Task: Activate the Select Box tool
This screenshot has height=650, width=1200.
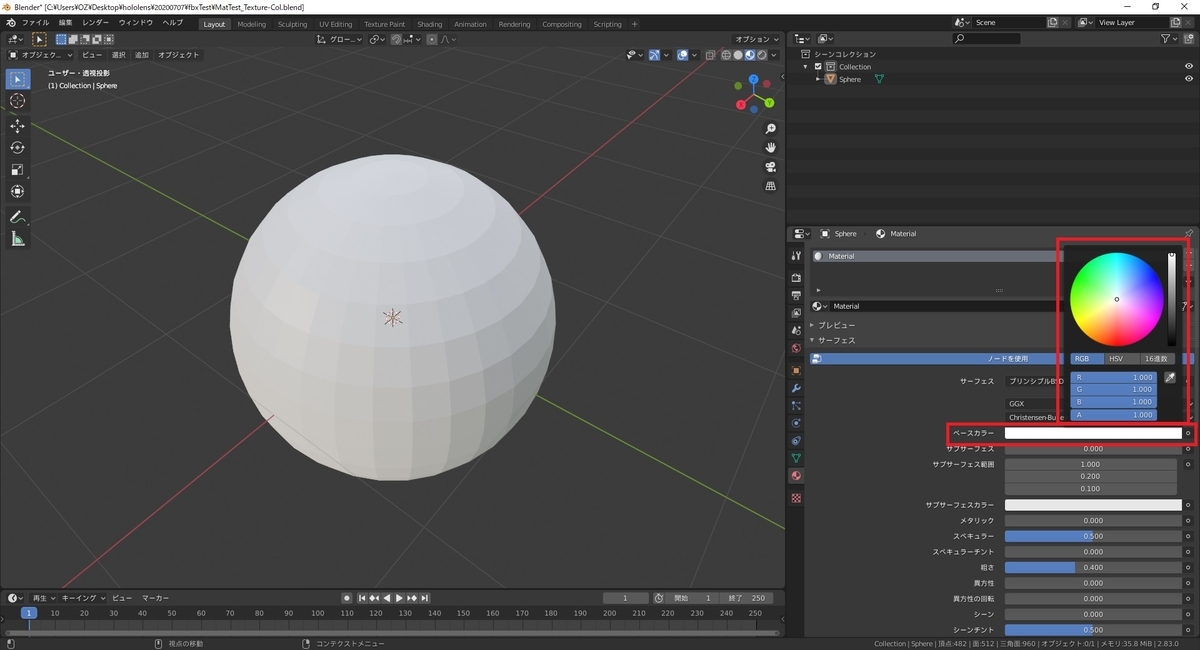Action: 17,79
